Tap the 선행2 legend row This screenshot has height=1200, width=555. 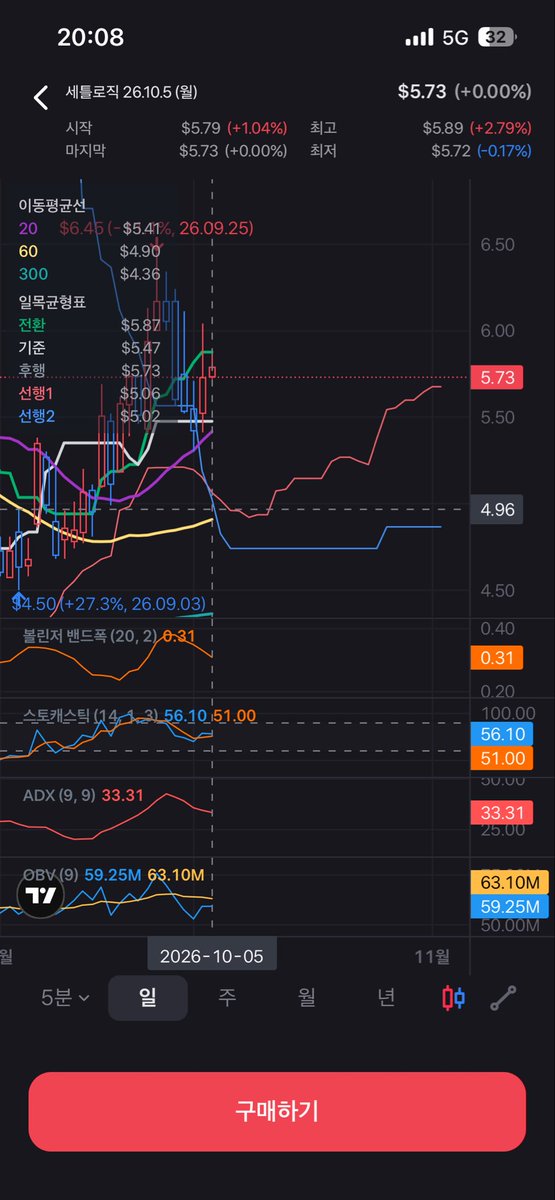(x=89, y=416)
